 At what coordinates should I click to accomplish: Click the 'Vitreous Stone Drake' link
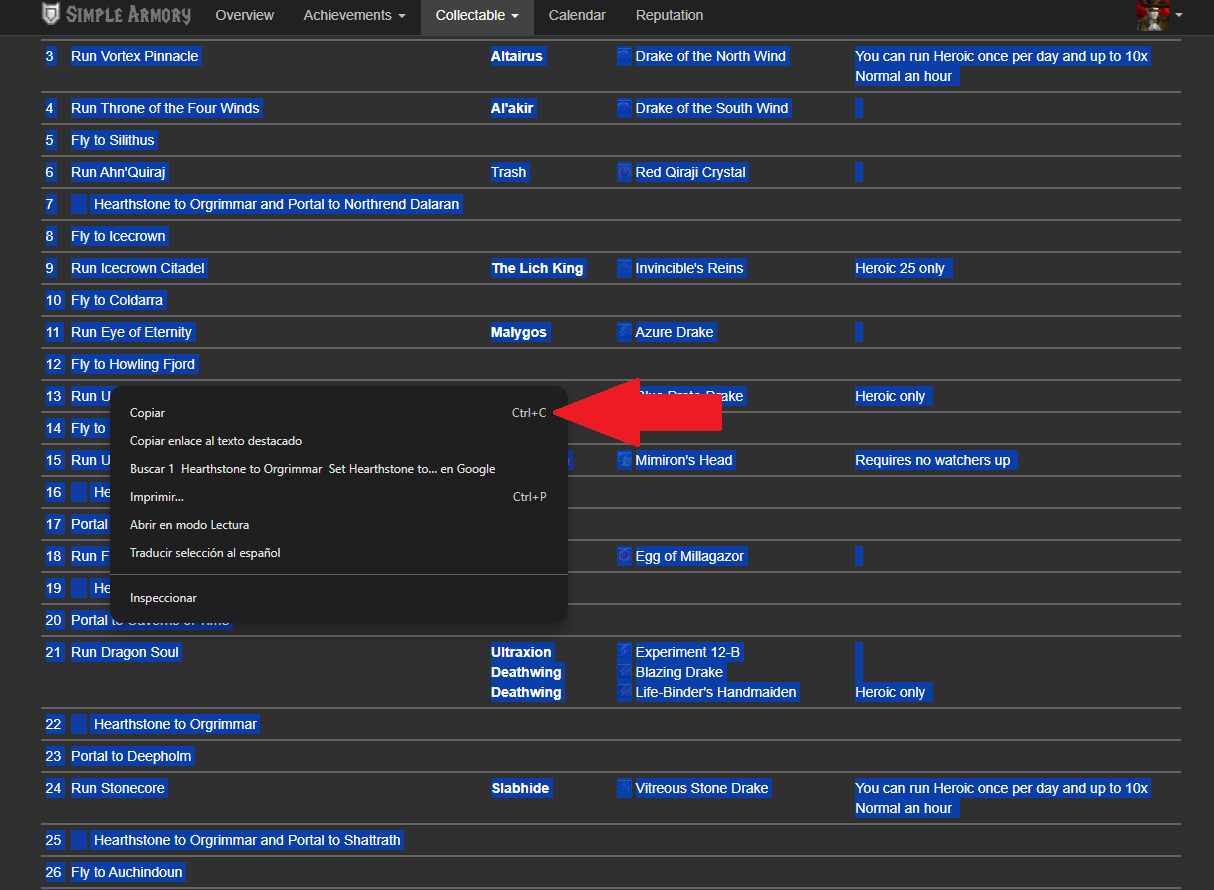pos(702,788)
